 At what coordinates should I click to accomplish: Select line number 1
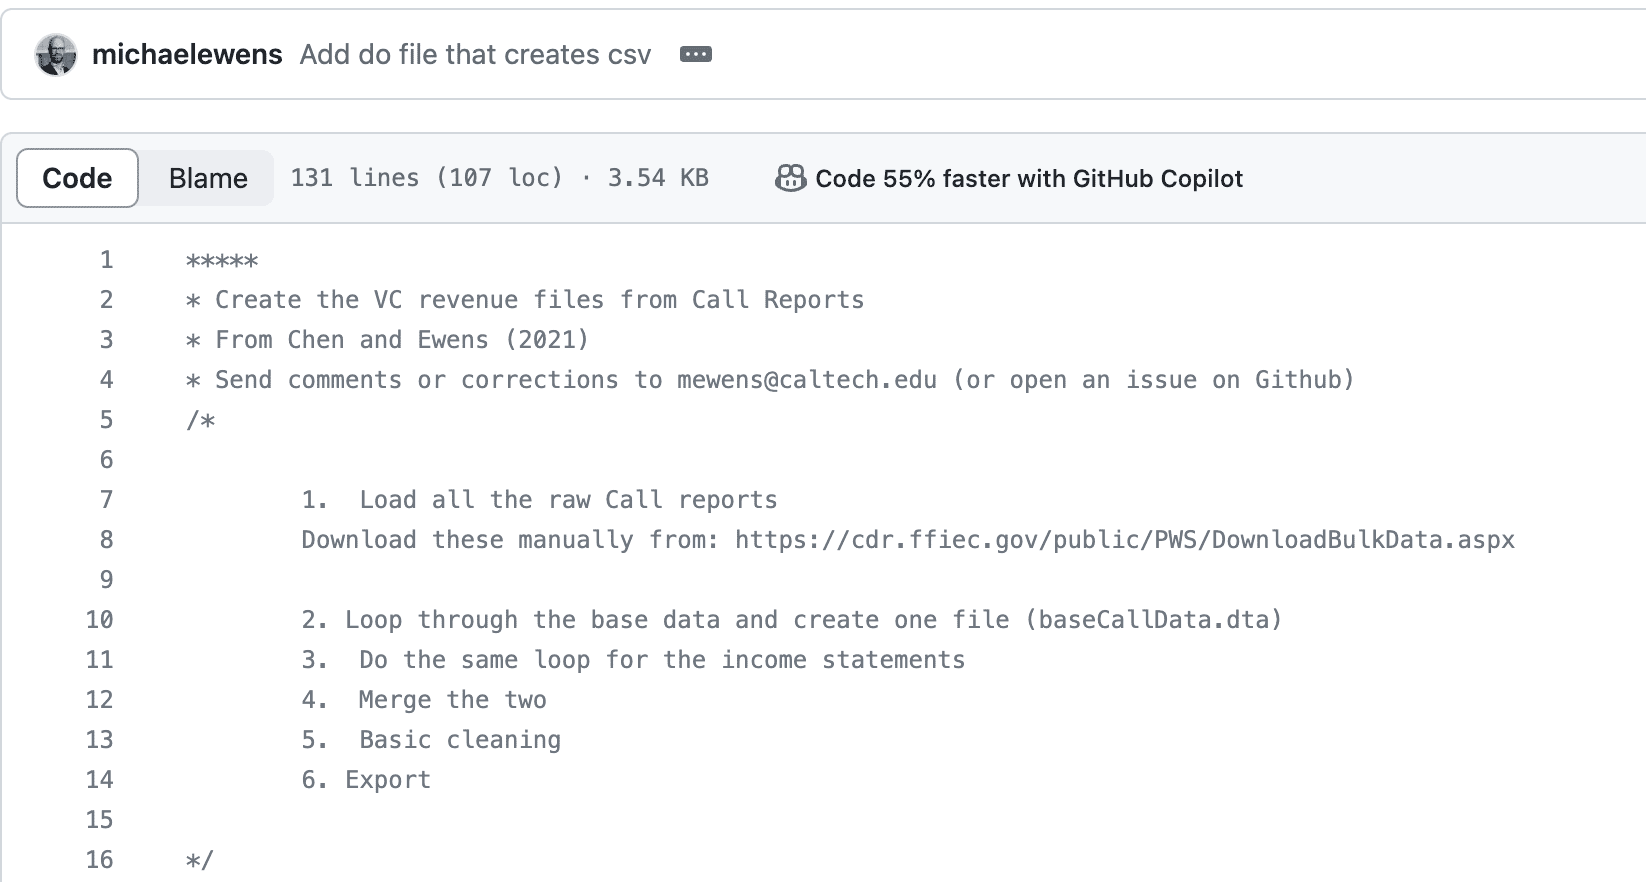106,260
